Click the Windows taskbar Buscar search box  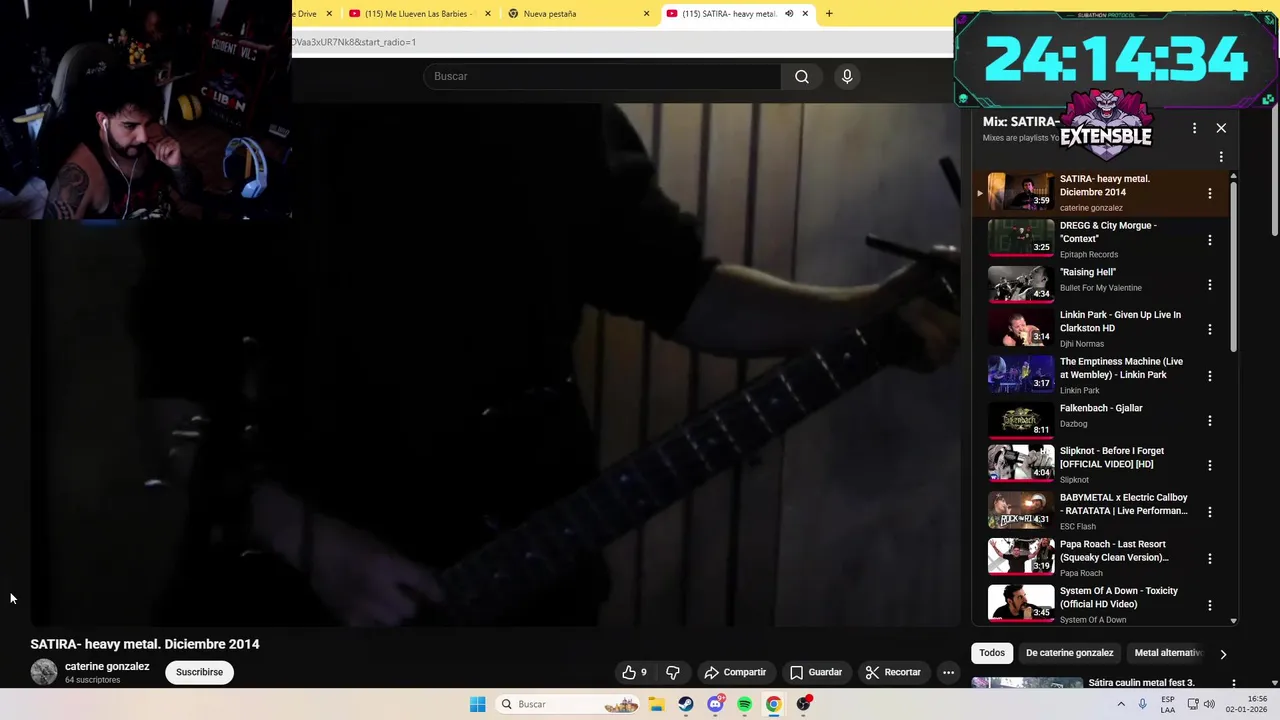(568, 704)
